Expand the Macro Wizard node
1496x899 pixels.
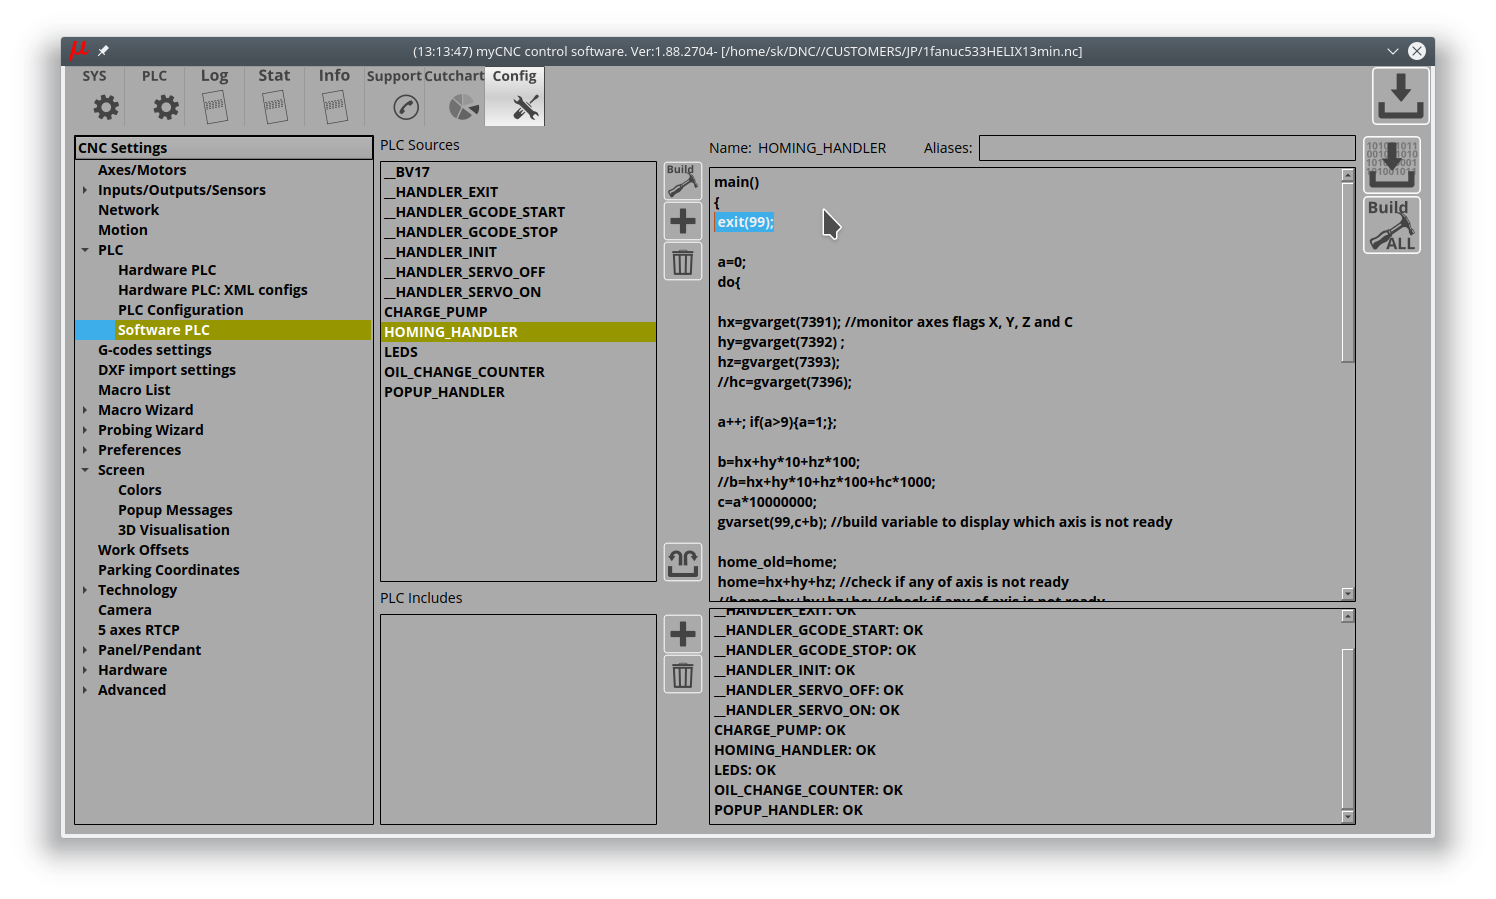tap(85, 410)
